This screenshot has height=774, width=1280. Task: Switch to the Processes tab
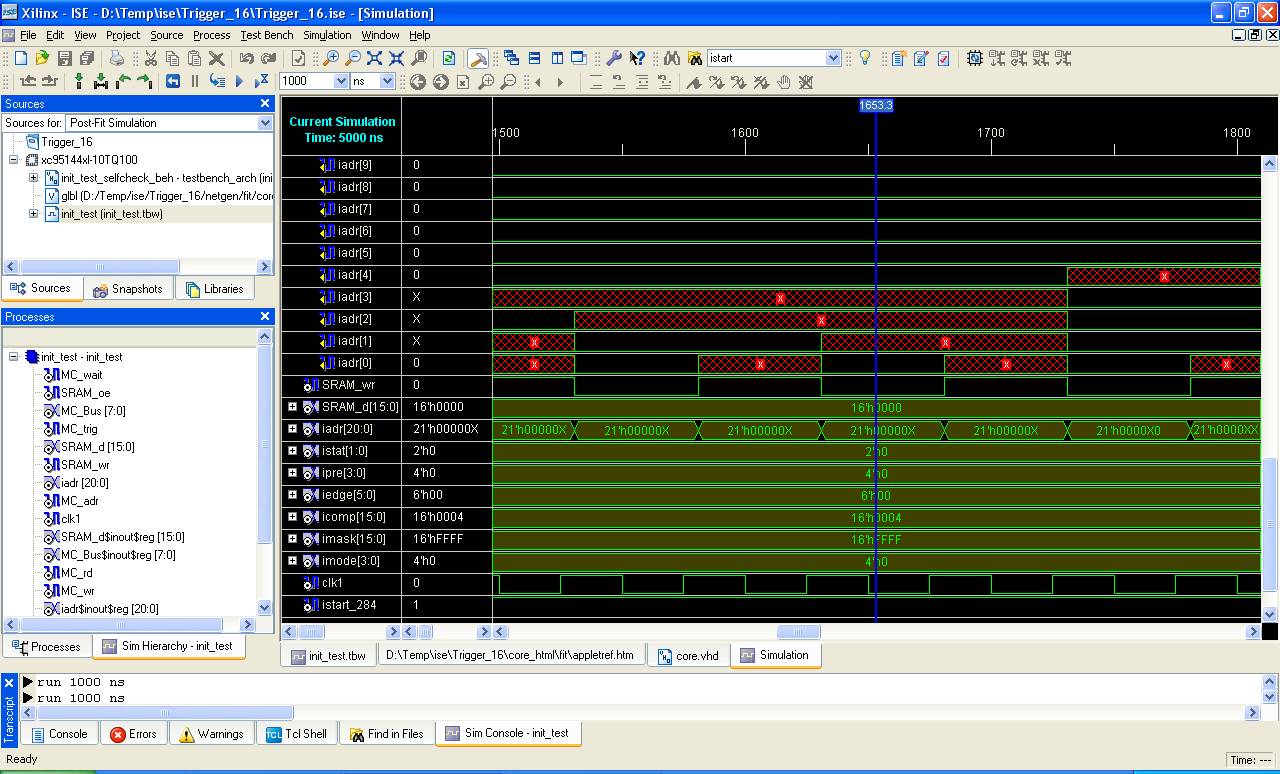[46, 647]
